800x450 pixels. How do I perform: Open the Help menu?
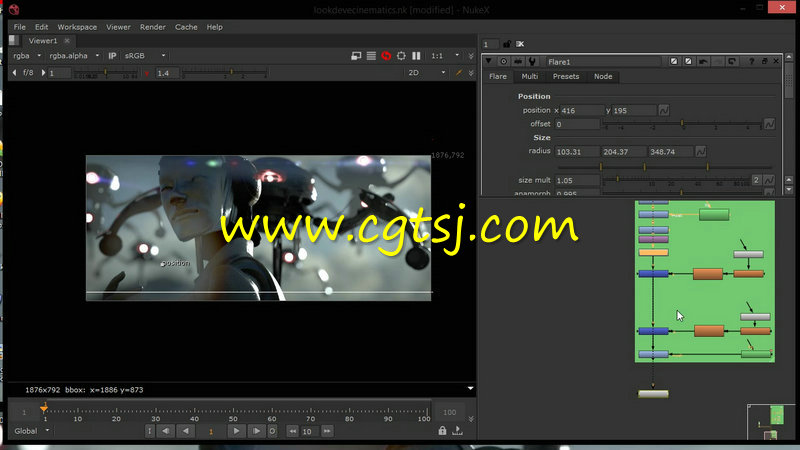pyautogui.click(x=214, y=27)
